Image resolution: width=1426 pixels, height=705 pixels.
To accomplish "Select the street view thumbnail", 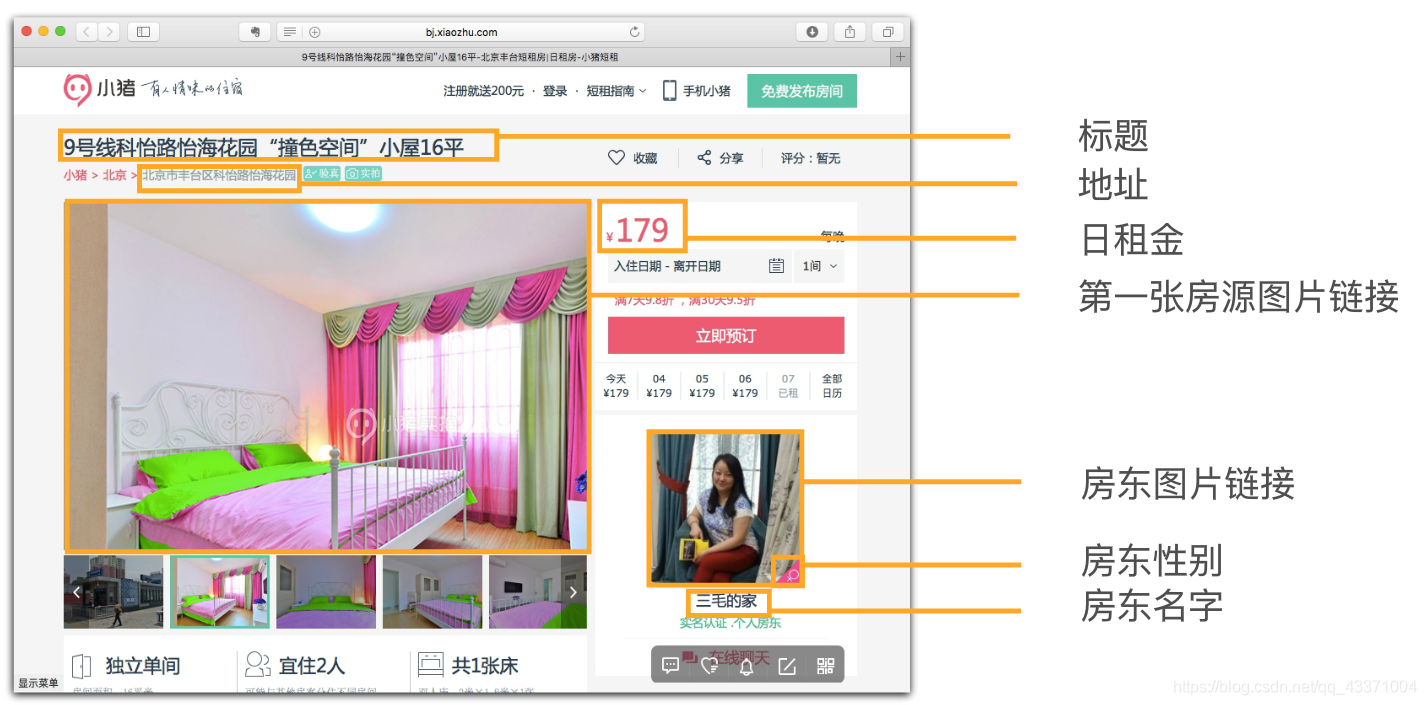I will pyautogui.click(x=113, y=592).
